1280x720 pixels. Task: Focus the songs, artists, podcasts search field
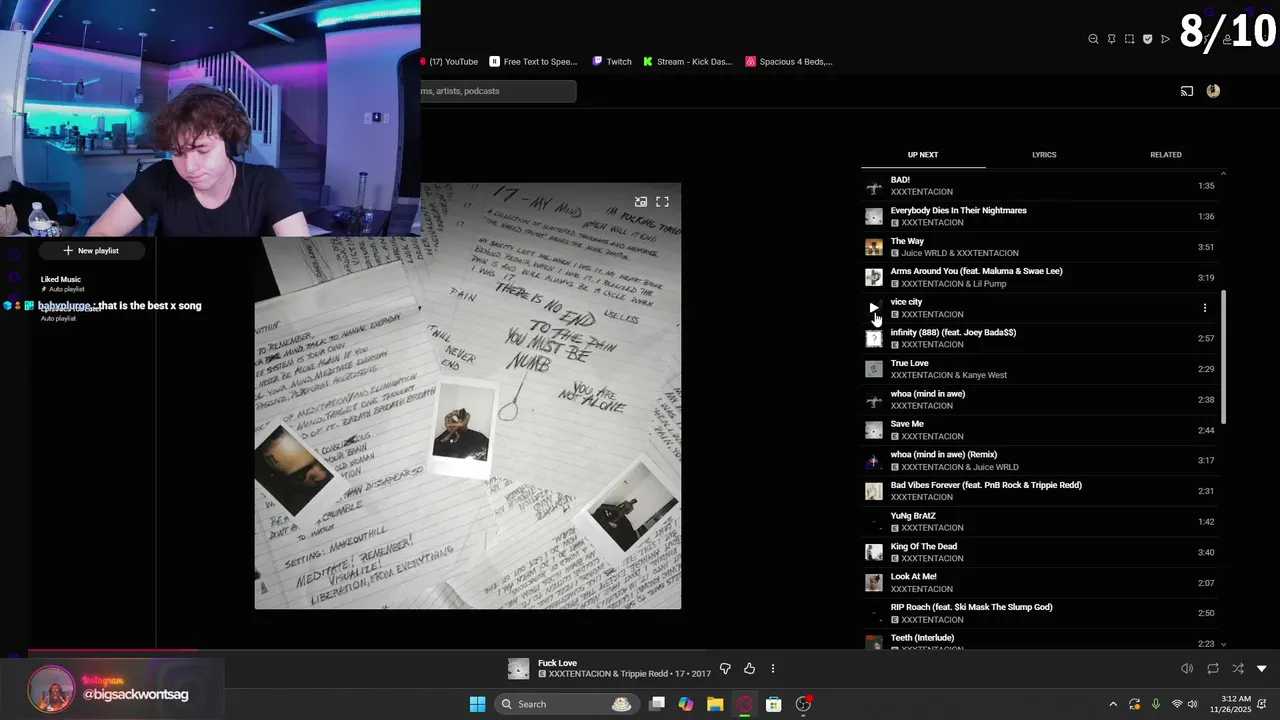pyautogui.click(x=498, y=91)
